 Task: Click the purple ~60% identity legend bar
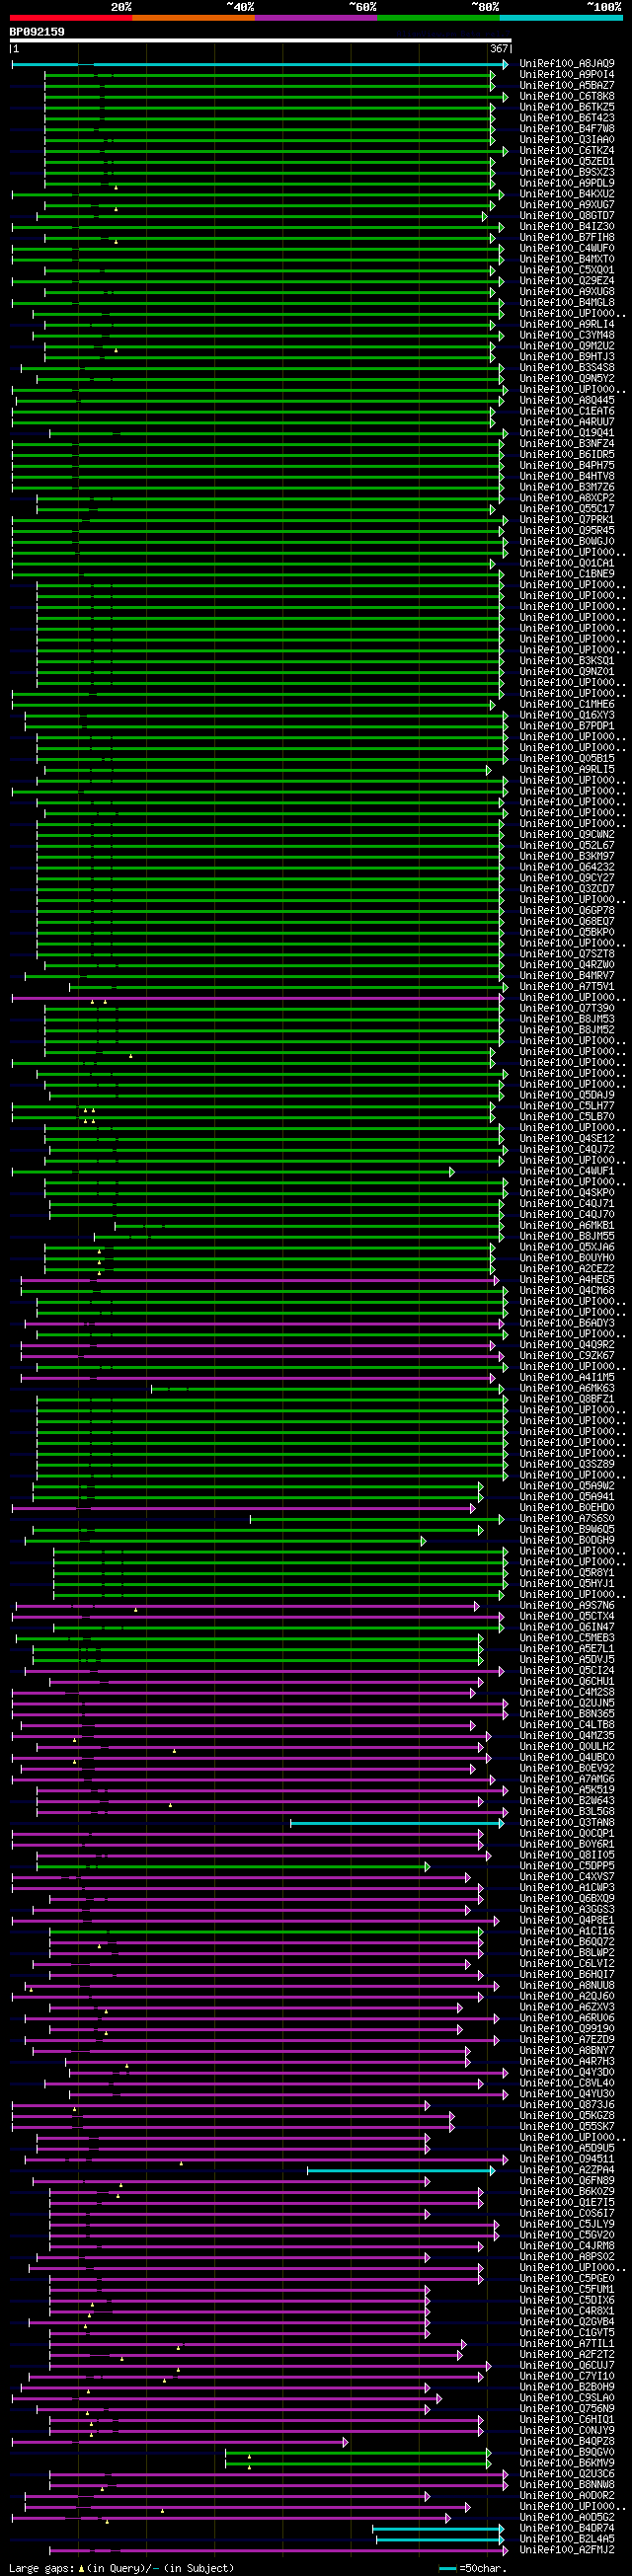[316, 18]
